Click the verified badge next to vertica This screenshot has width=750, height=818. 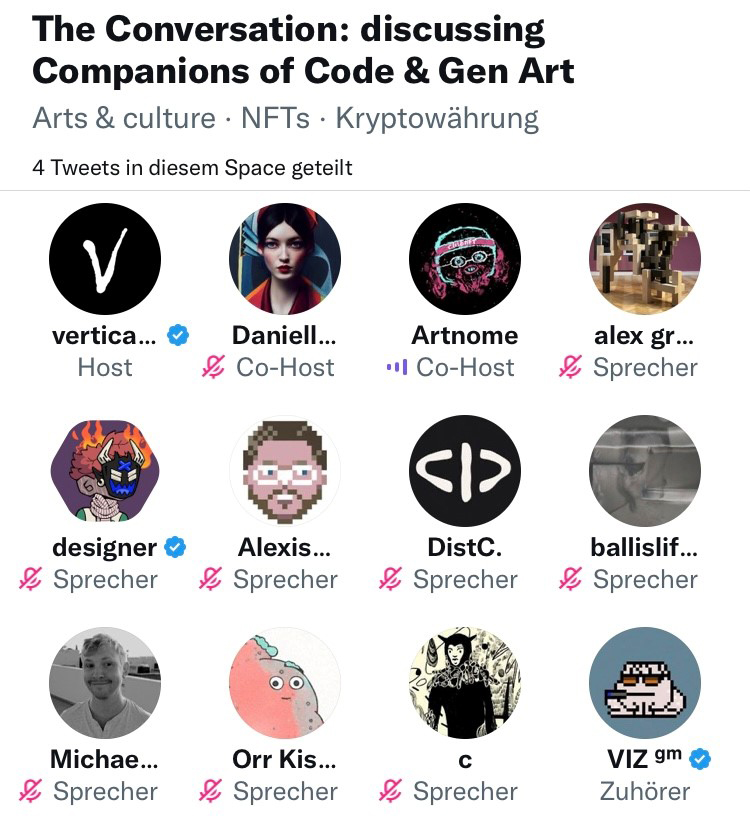178,336
